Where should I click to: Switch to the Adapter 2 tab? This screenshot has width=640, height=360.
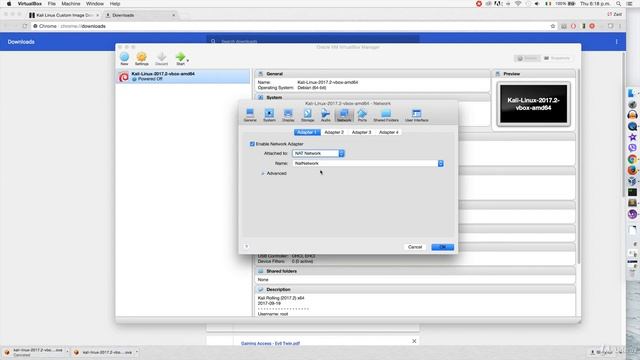tap(334, 132)
